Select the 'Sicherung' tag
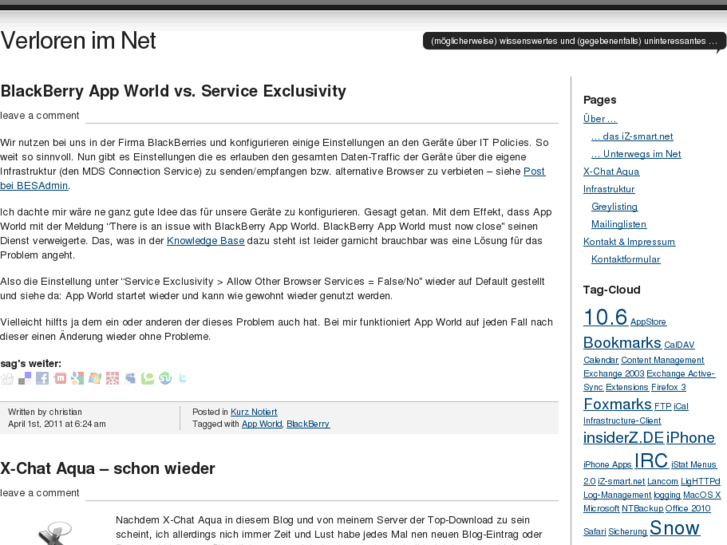Screen dimensions: 727x545 tap(628, 532)
